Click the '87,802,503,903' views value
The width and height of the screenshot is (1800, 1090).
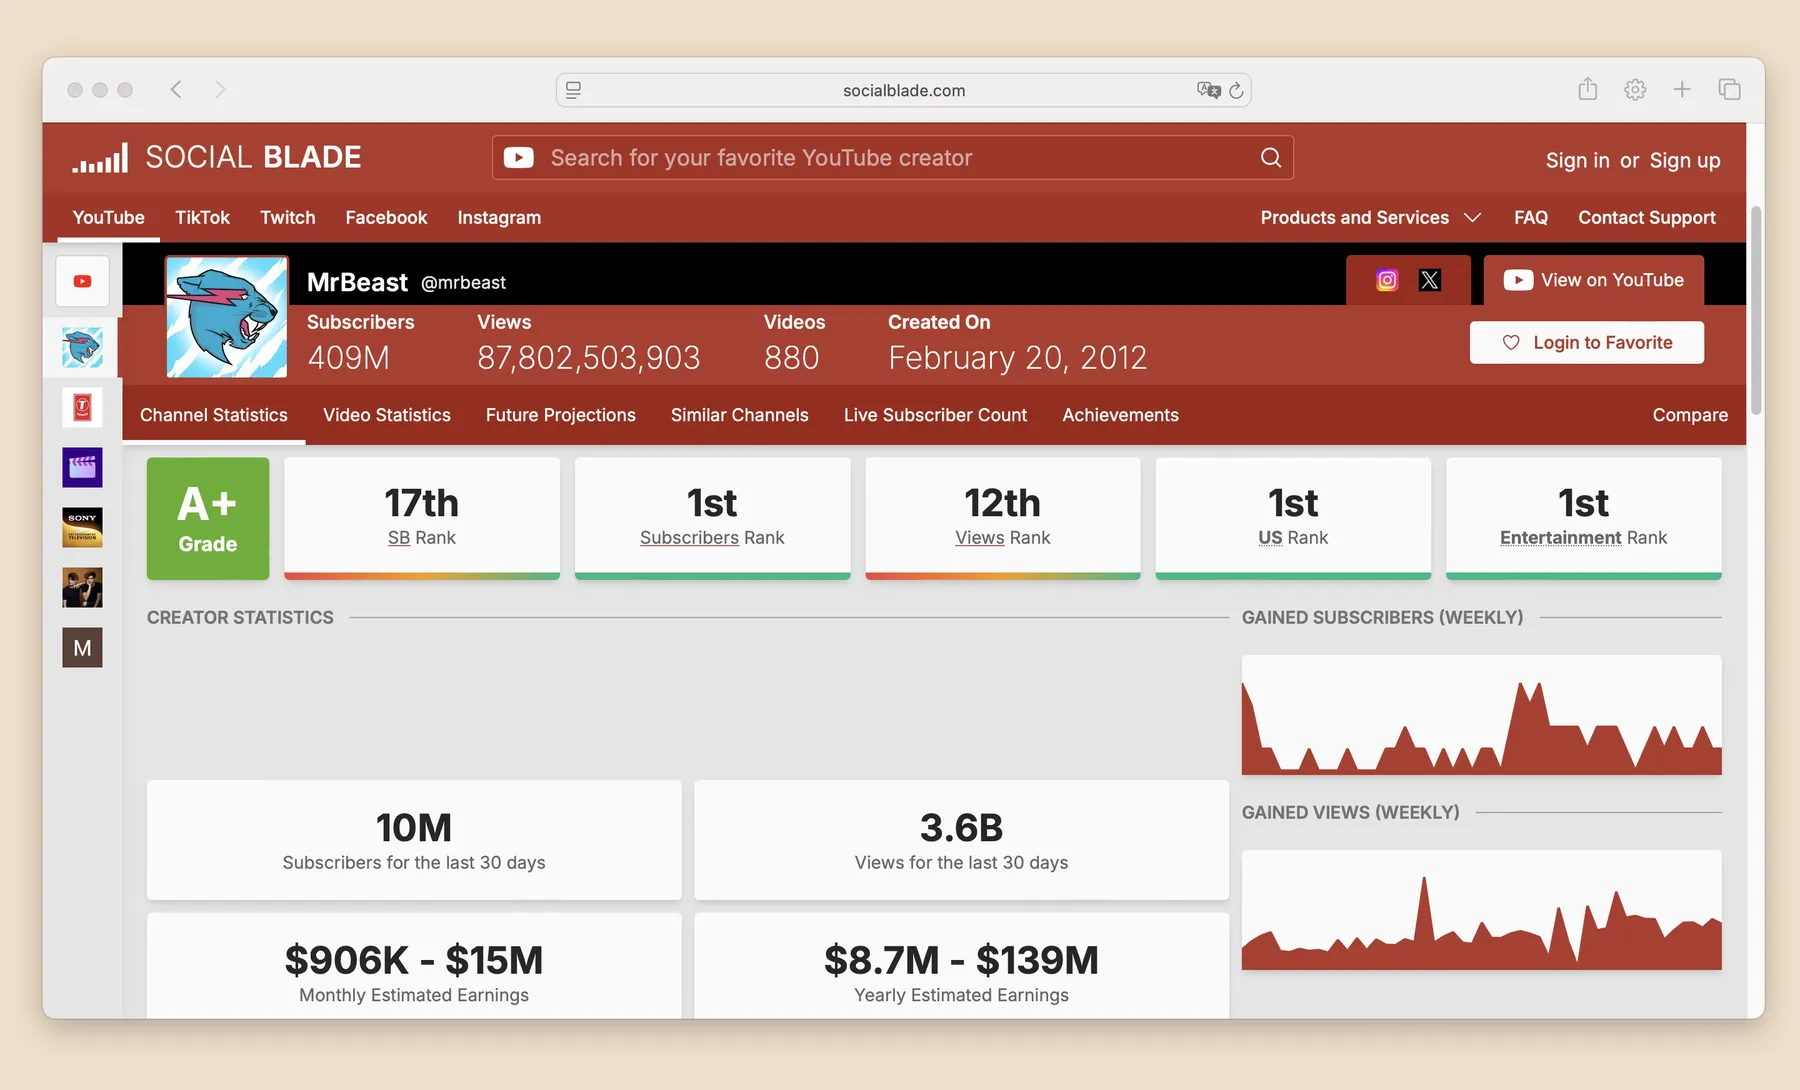point(589,358)
